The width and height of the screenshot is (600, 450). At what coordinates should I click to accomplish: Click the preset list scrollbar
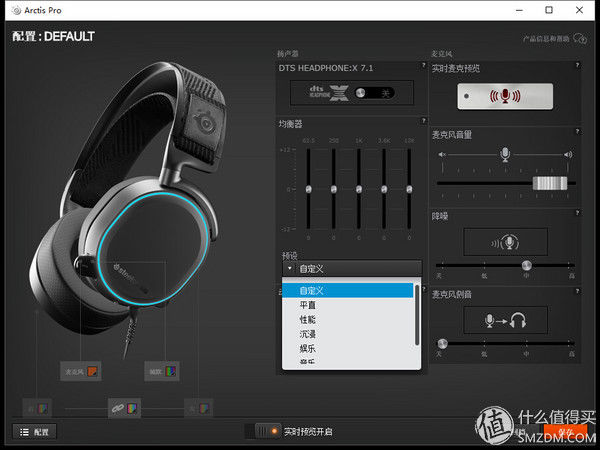pos(417,315)
